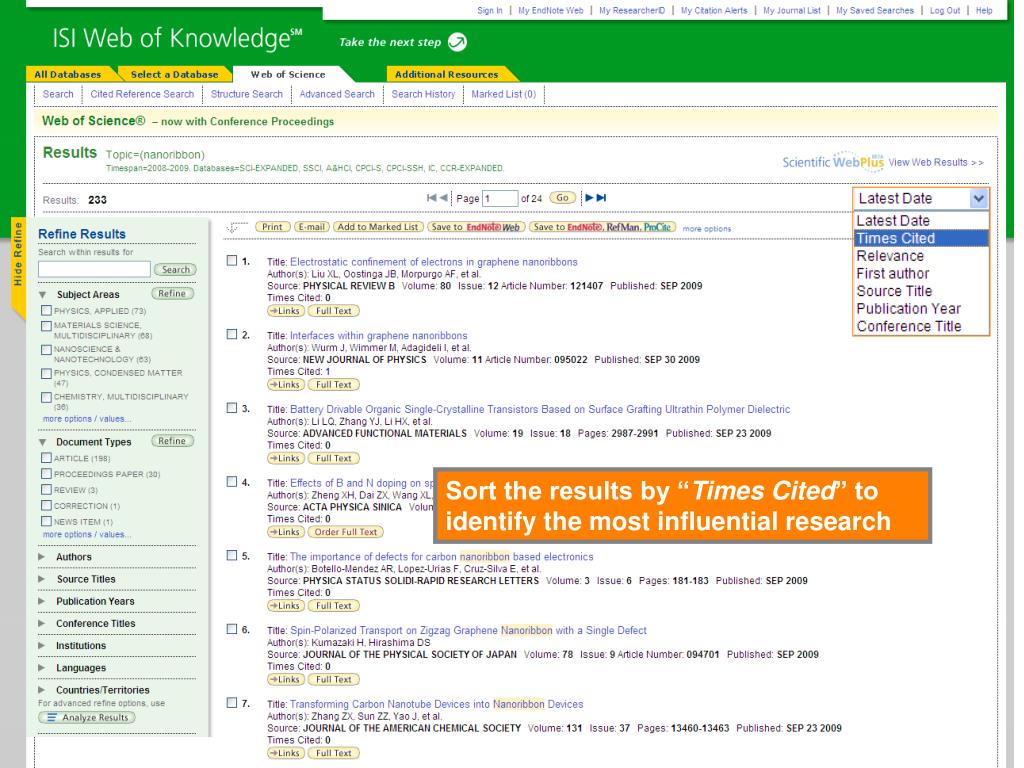Go to the previous results page icon

coord(444,198)
